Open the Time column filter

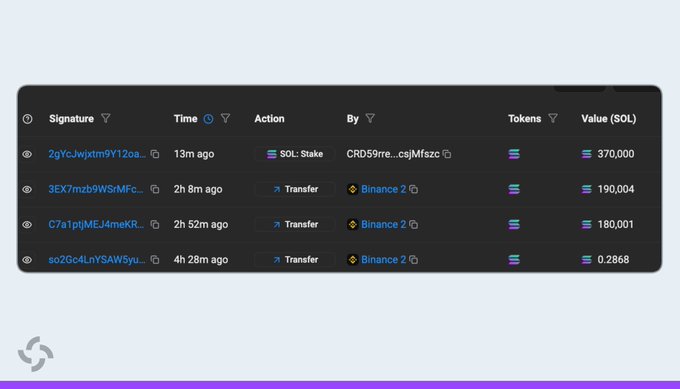(226, 118)
